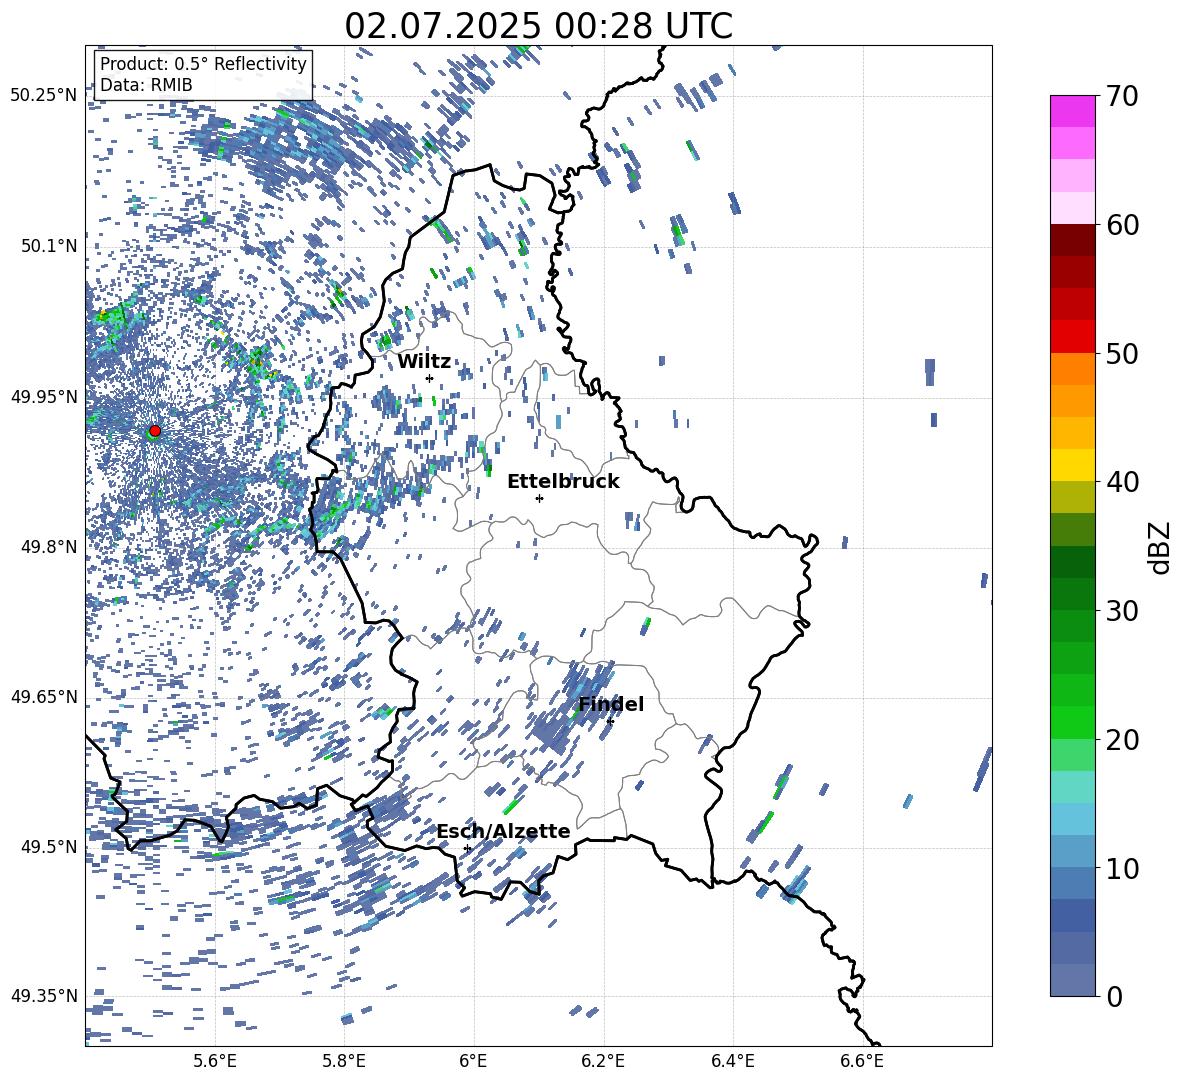Click the 'Product: 0.5° Reflectivity' text
The width and height of the screenshot is (1184, 1081).
point(203,64)
